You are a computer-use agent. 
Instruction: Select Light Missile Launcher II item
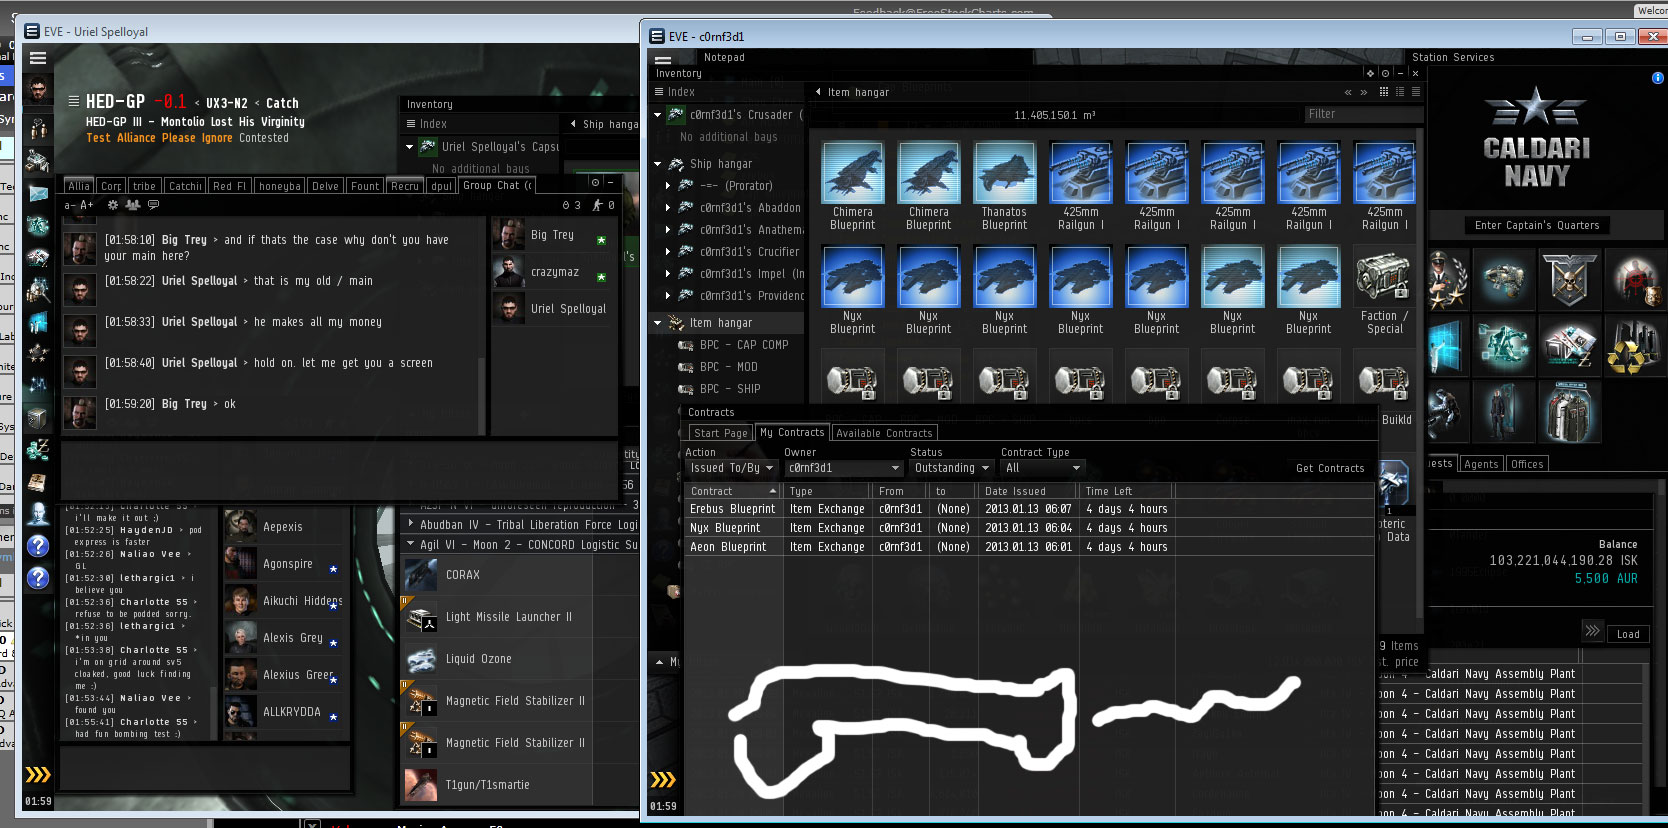[x=518, y=617]
